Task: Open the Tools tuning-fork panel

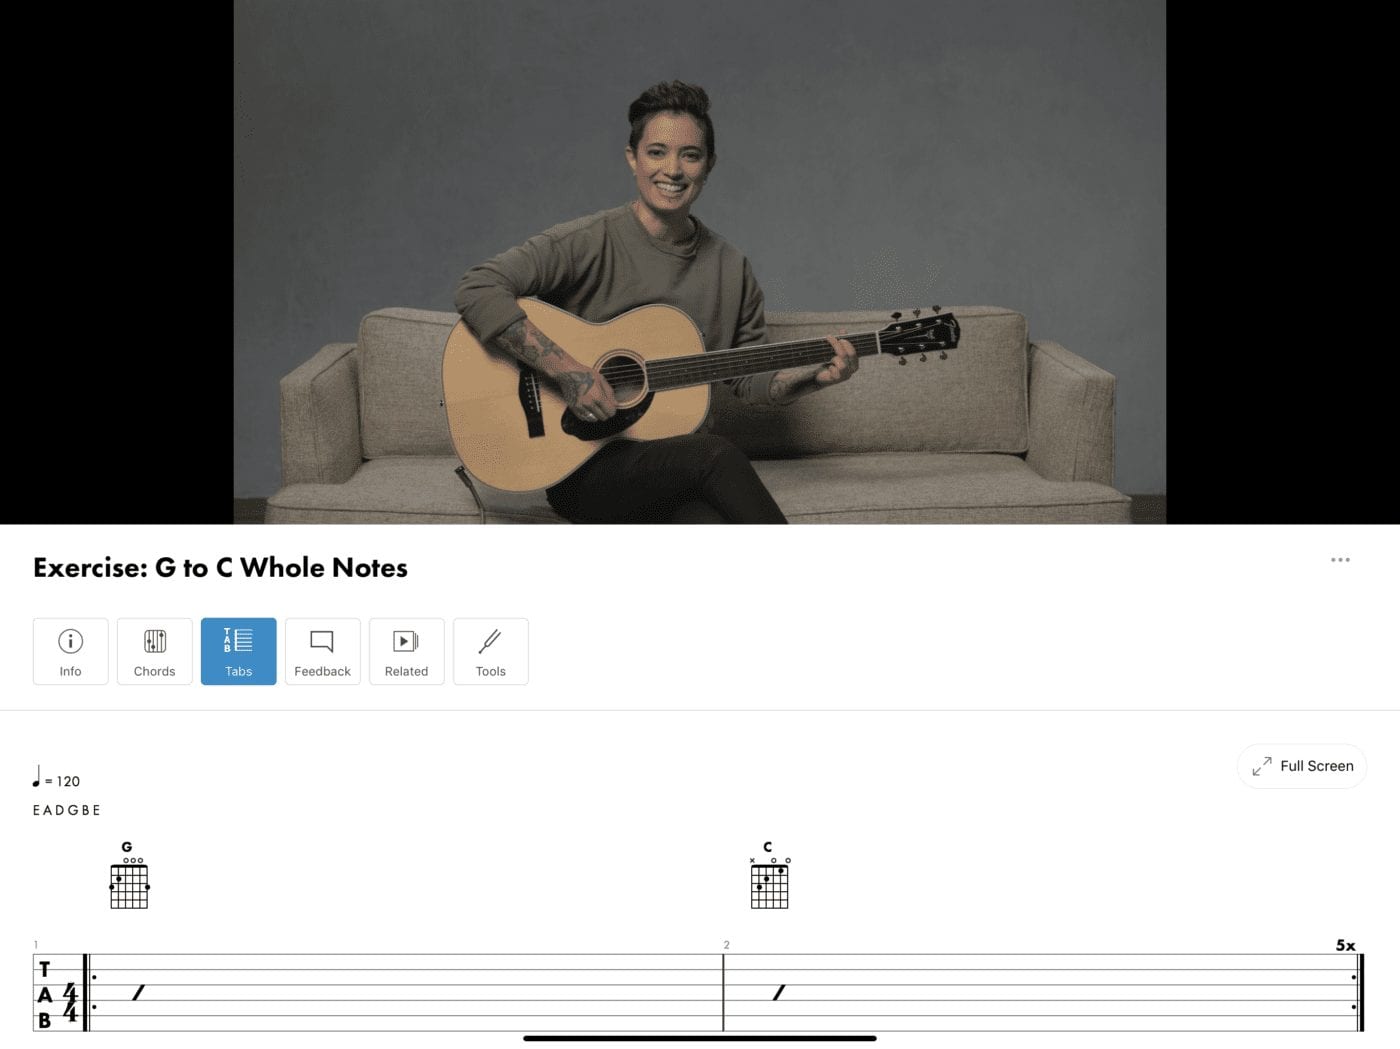Action: pos(490,651)
